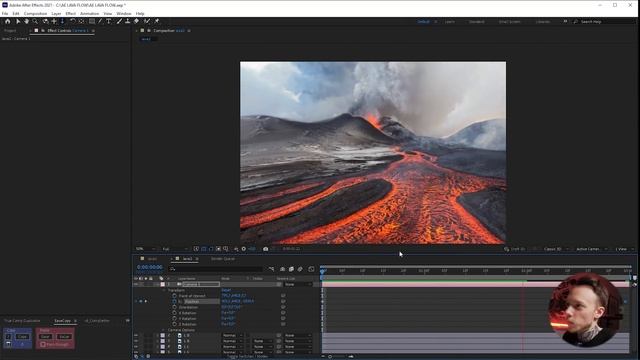Select the Type text tool
640x360 pixels.
click(109, 21)
